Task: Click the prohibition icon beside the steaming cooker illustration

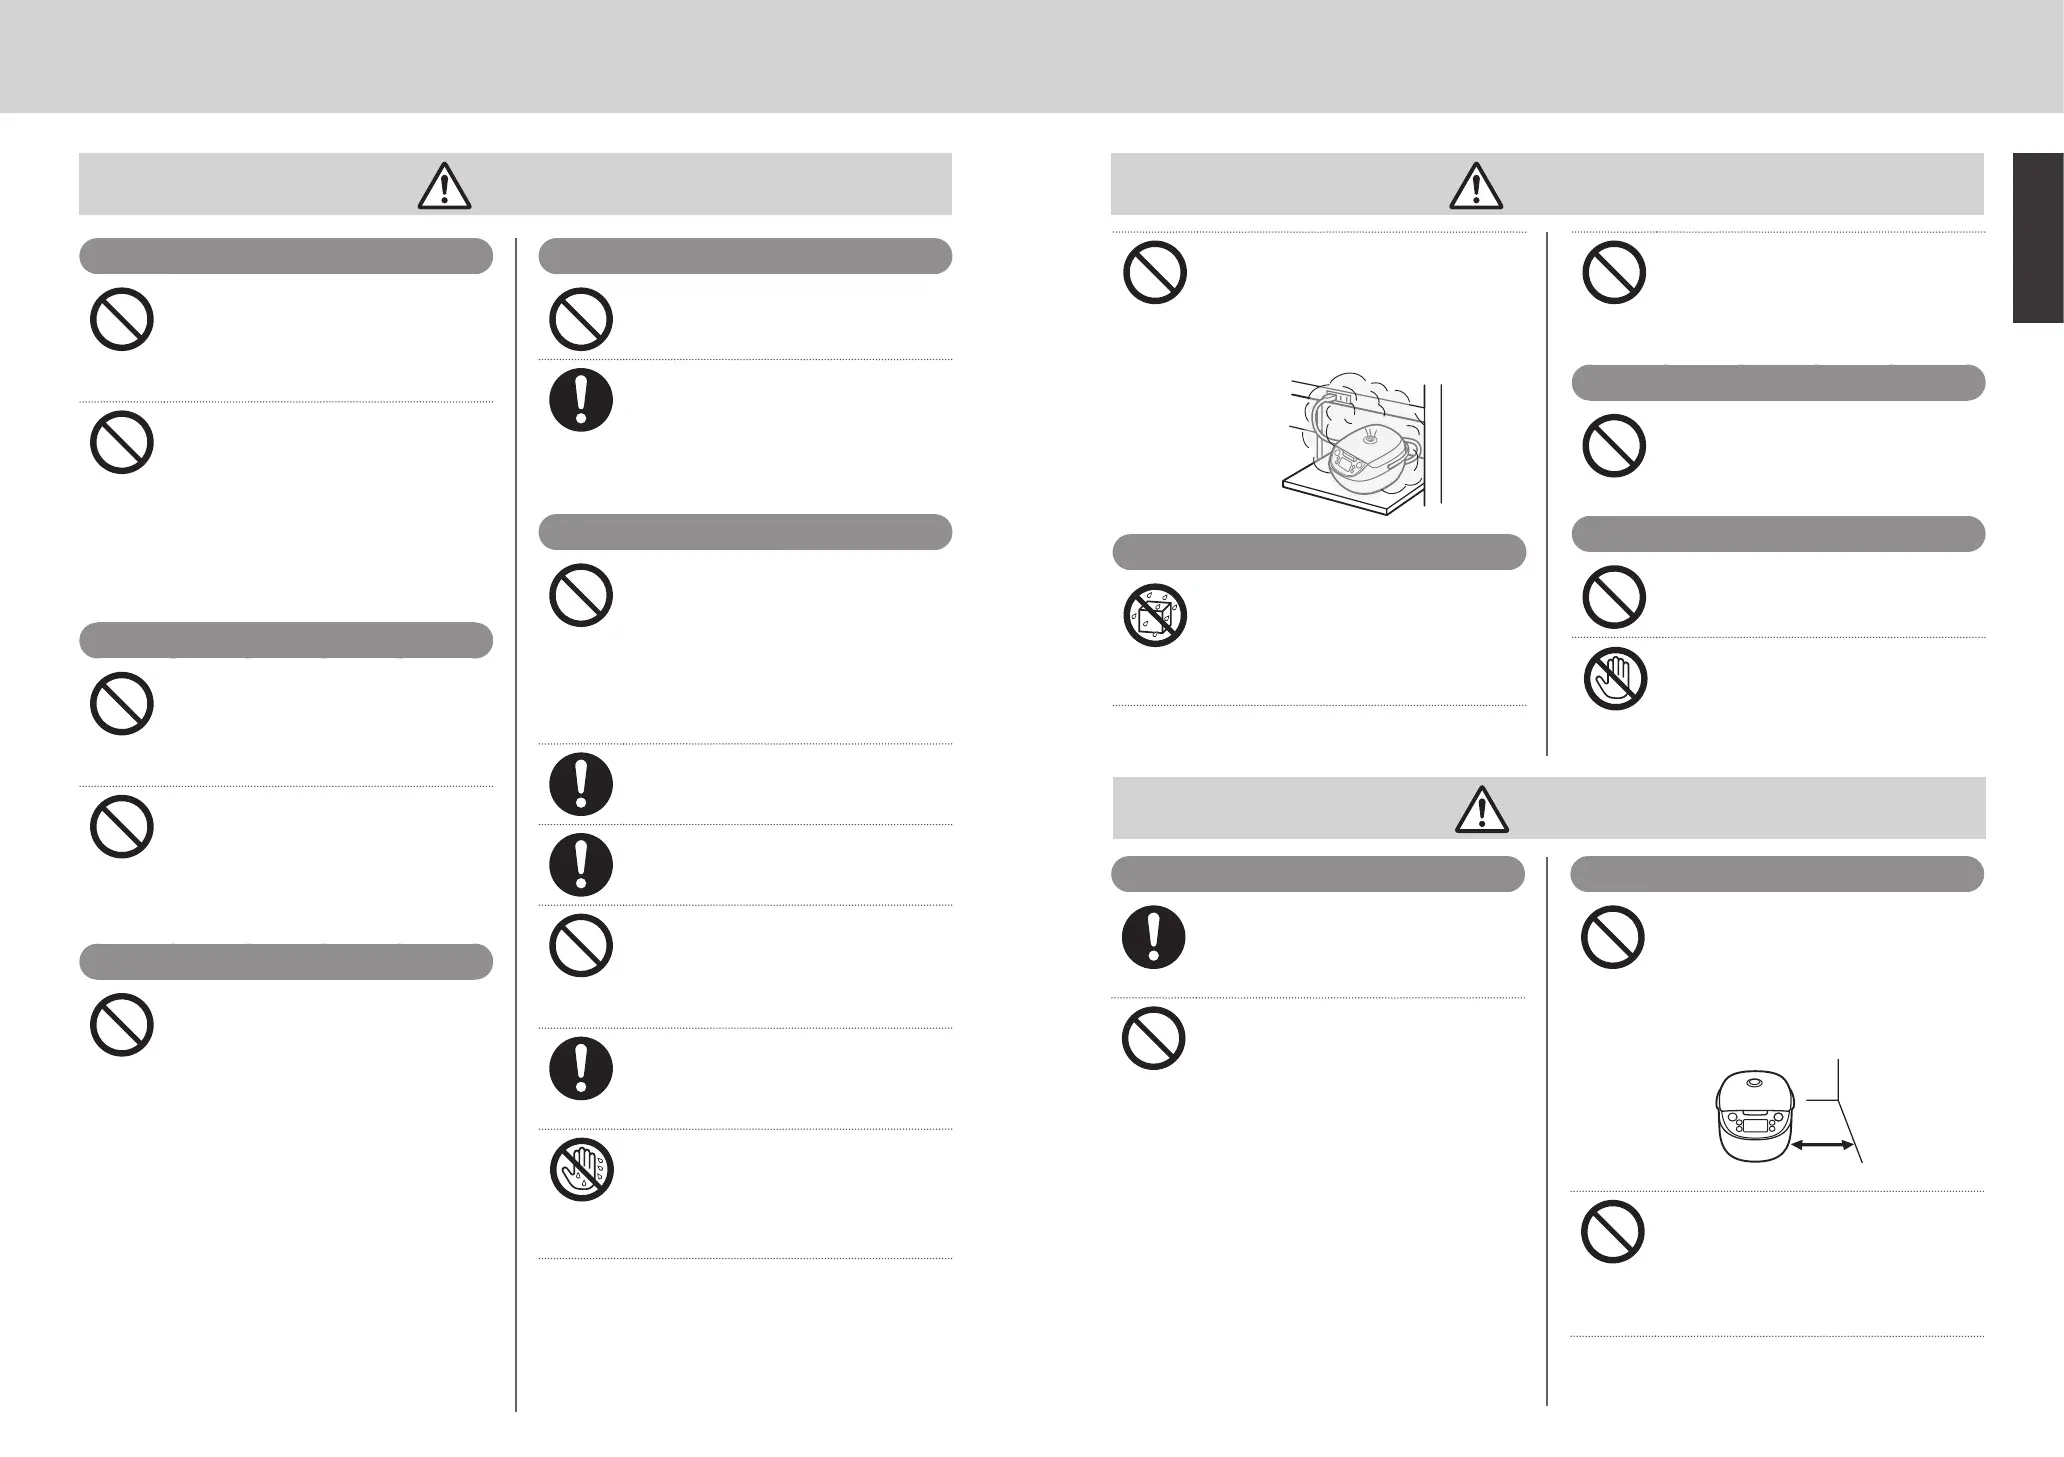Action: click(x=1155, y=272)
